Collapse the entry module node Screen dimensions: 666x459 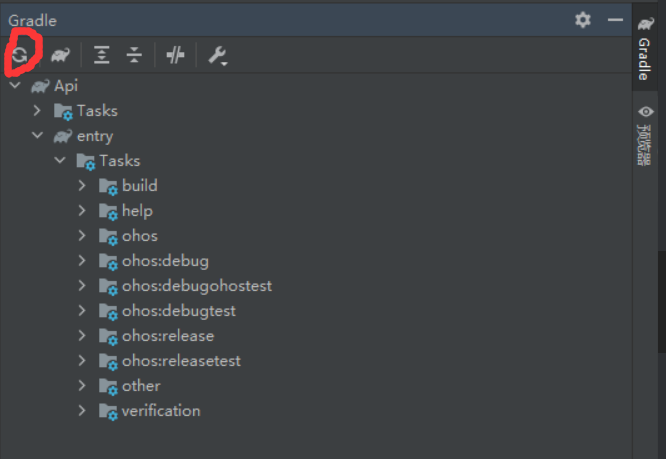pos(38,136)
